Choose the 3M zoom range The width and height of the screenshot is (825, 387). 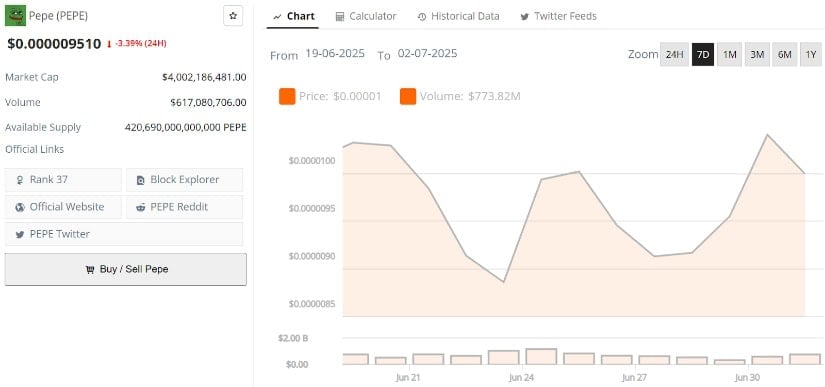click(757, 54)
